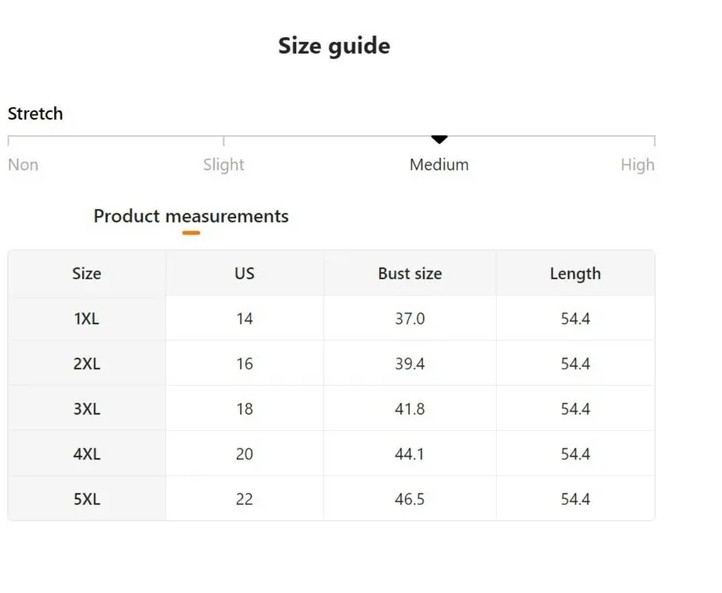The height and width of the screenshot is (593, 722).
Task: Click the orange underline tab indicator
Action: tap(191, 233)
